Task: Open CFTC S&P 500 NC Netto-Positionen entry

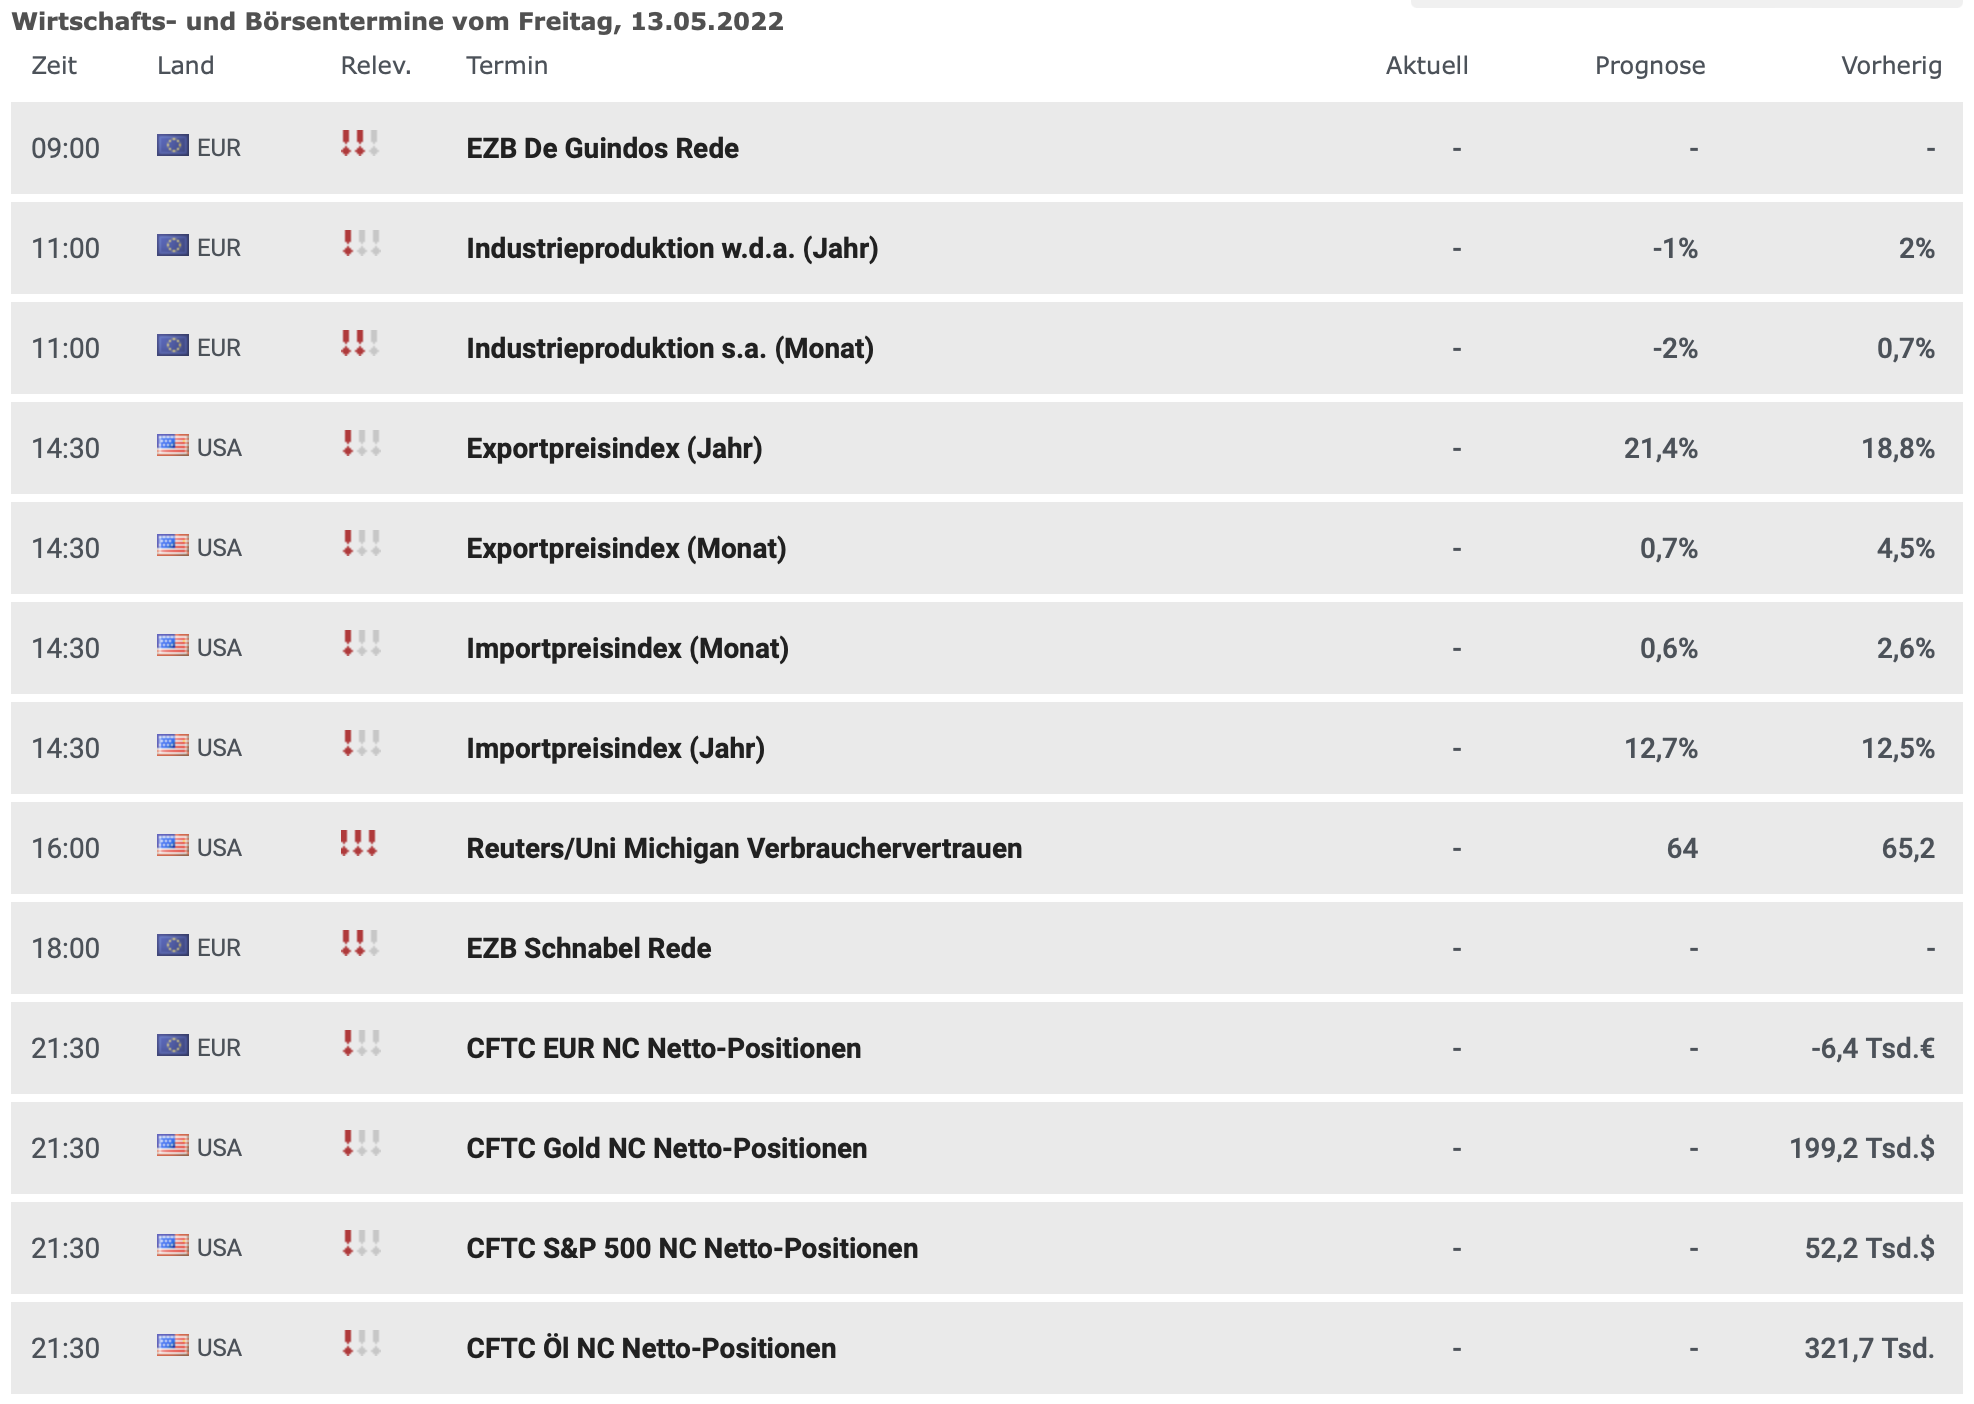Action: coord(692,1248)
